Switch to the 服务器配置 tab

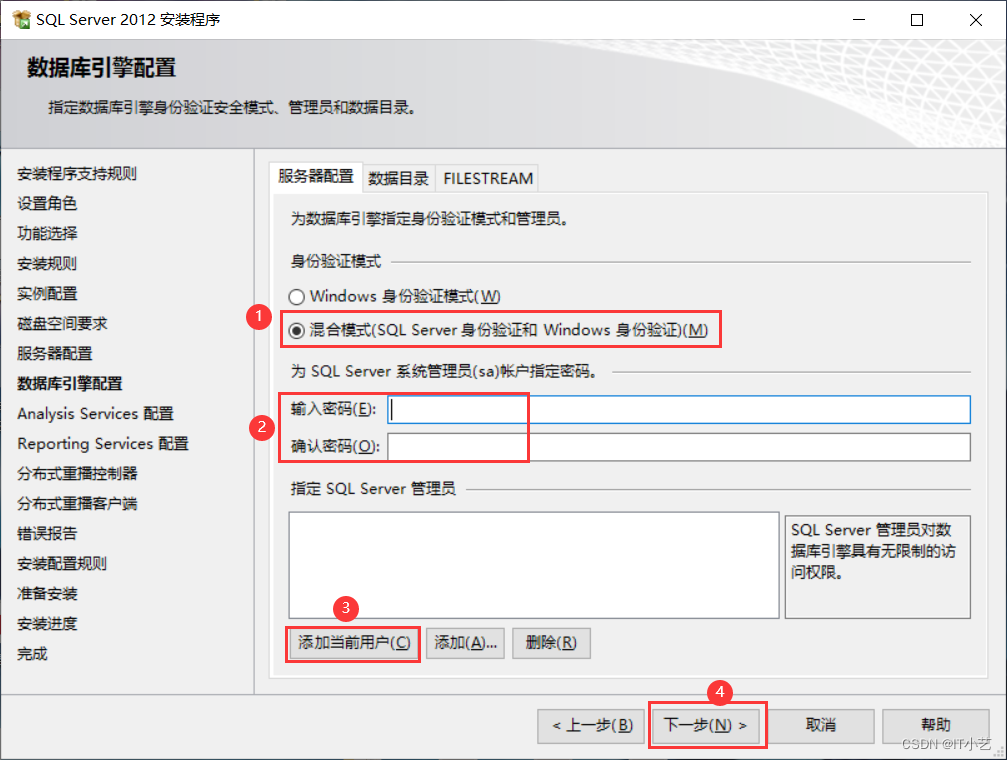(315, 176)
